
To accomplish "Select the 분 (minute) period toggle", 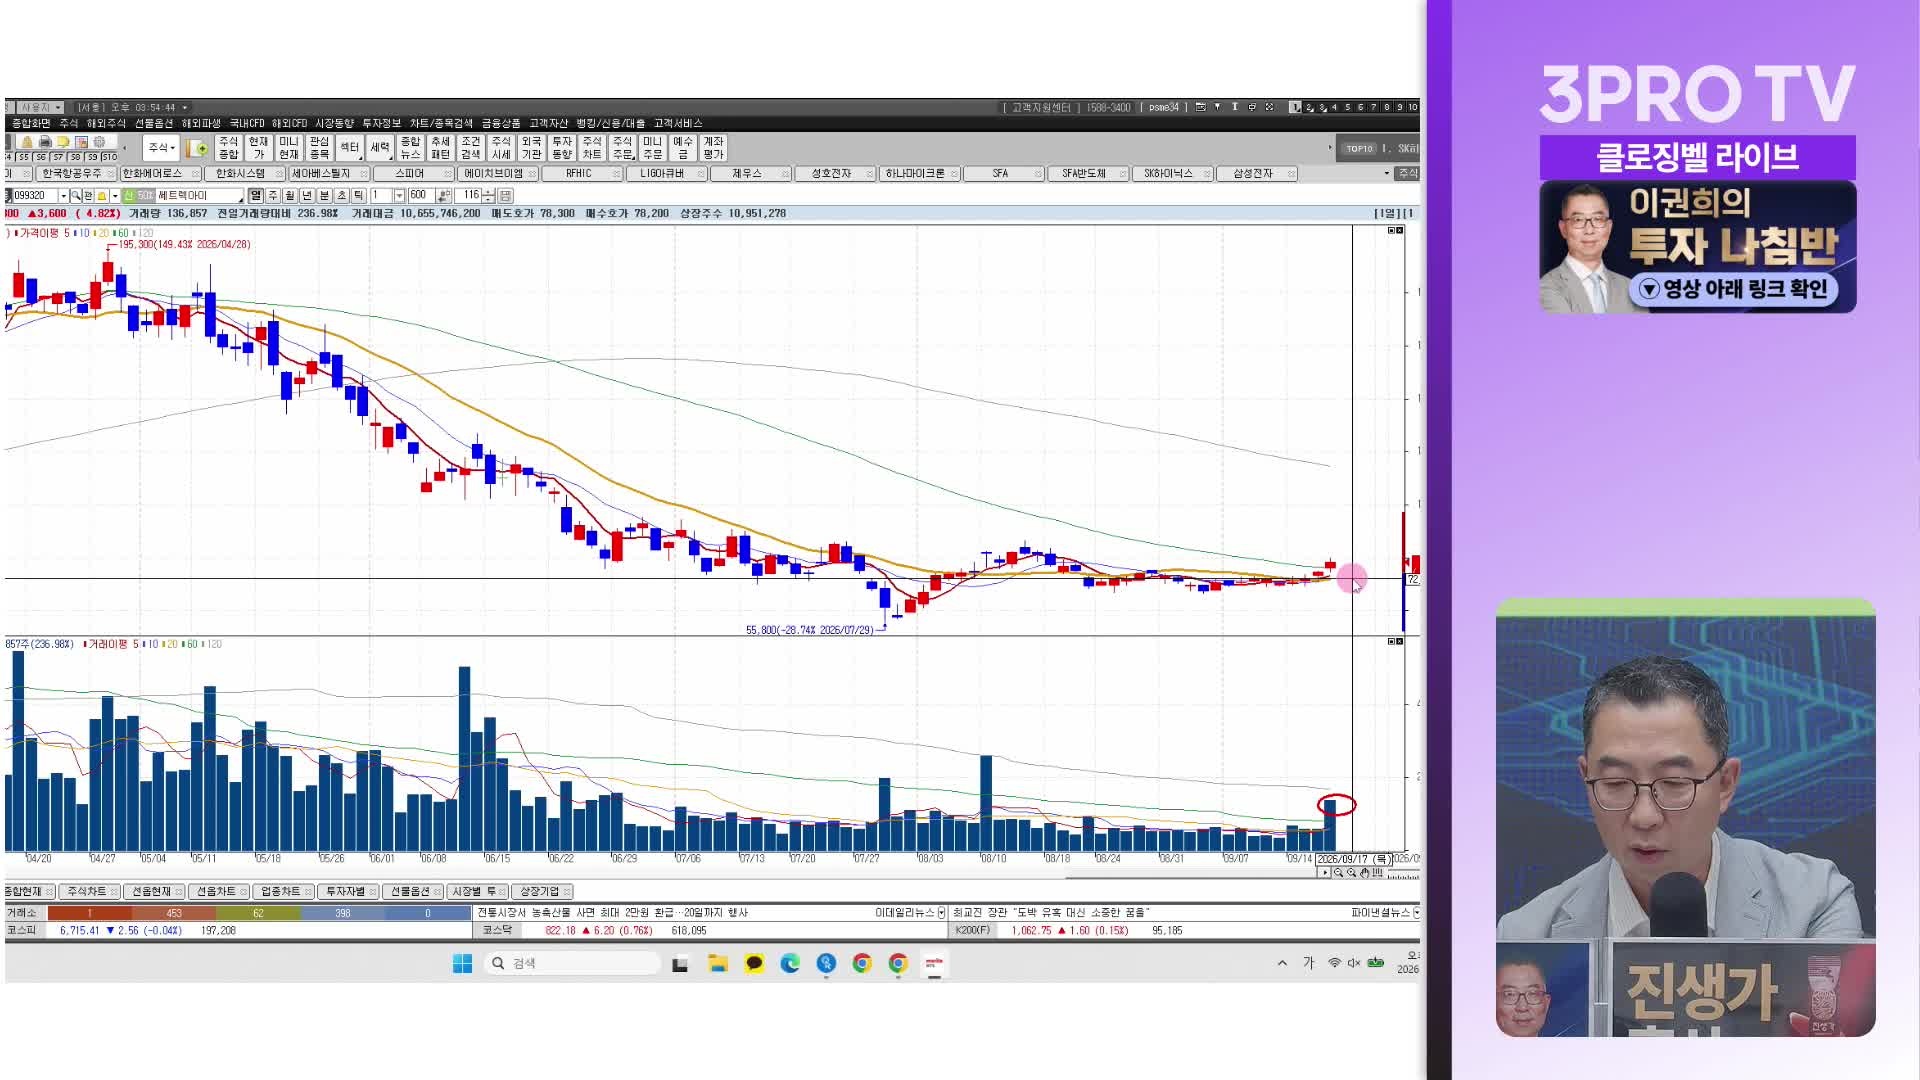I will point(324,195).
